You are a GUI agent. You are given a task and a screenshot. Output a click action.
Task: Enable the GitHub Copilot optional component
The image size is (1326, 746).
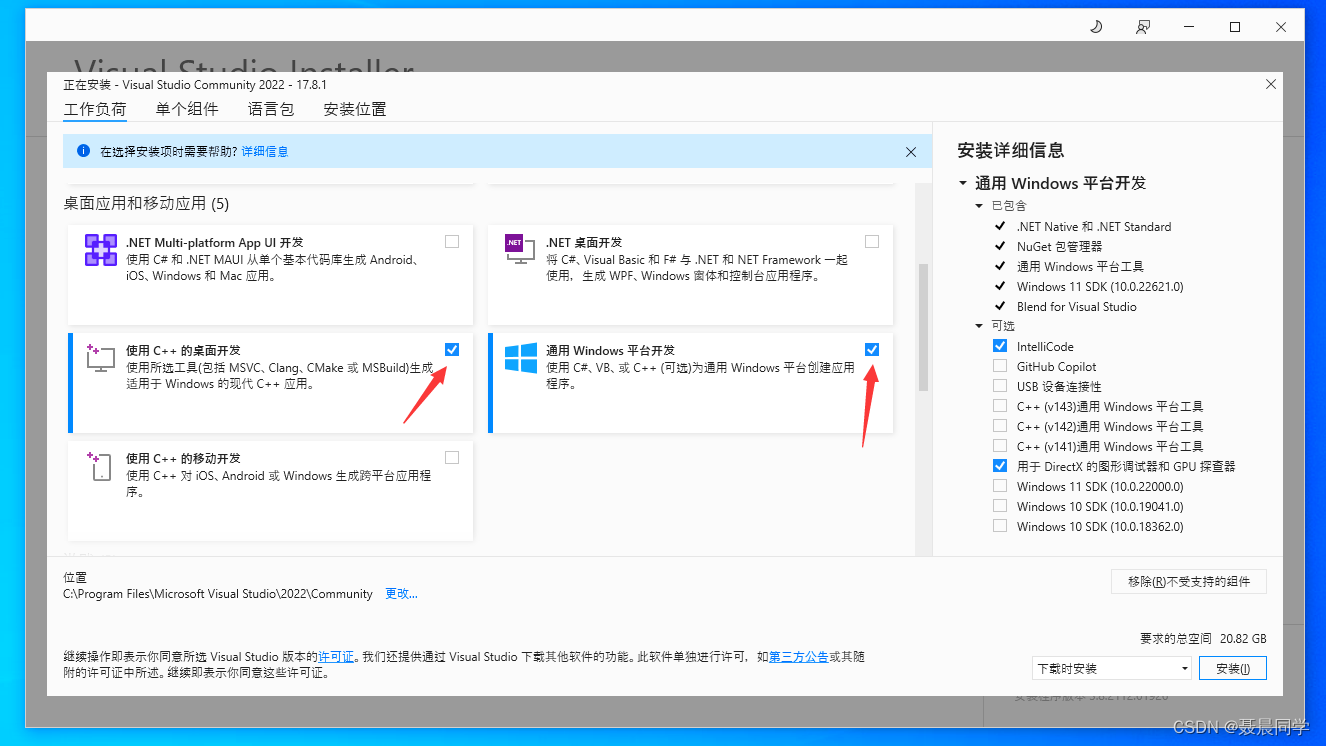(x=1000, y=366)
